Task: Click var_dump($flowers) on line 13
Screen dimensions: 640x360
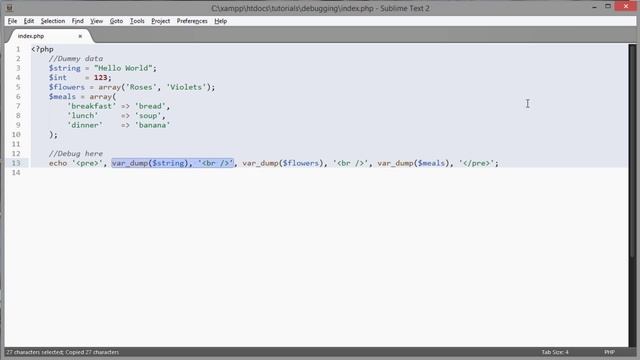Action: pos(282,163)
